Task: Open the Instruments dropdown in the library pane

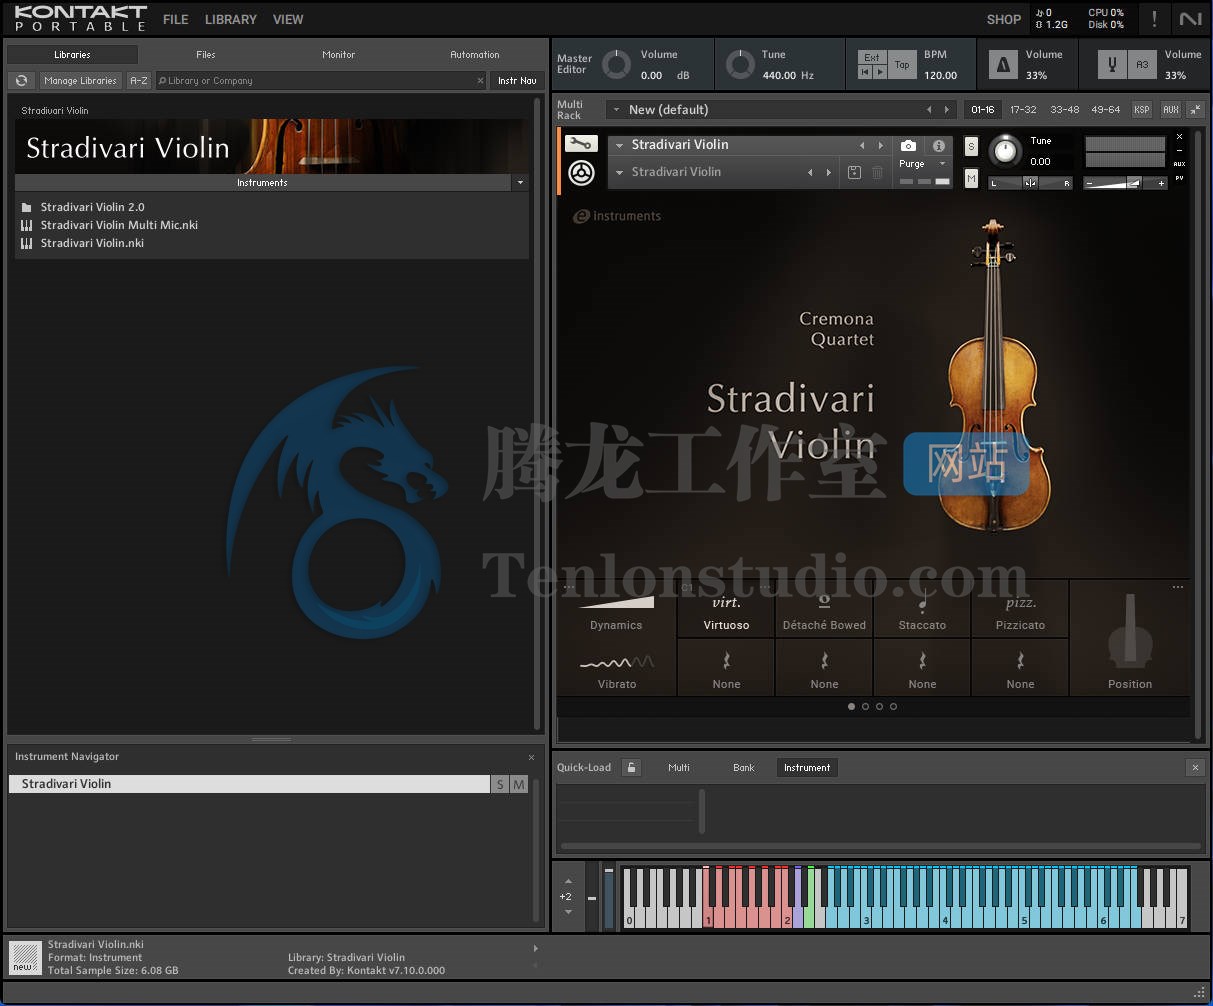Action: [x=519, y=182]
